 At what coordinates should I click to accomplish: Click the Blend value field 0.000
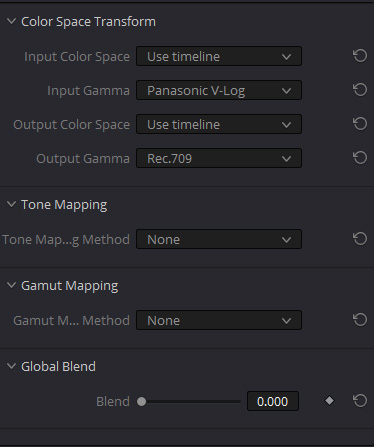point(273,401)
